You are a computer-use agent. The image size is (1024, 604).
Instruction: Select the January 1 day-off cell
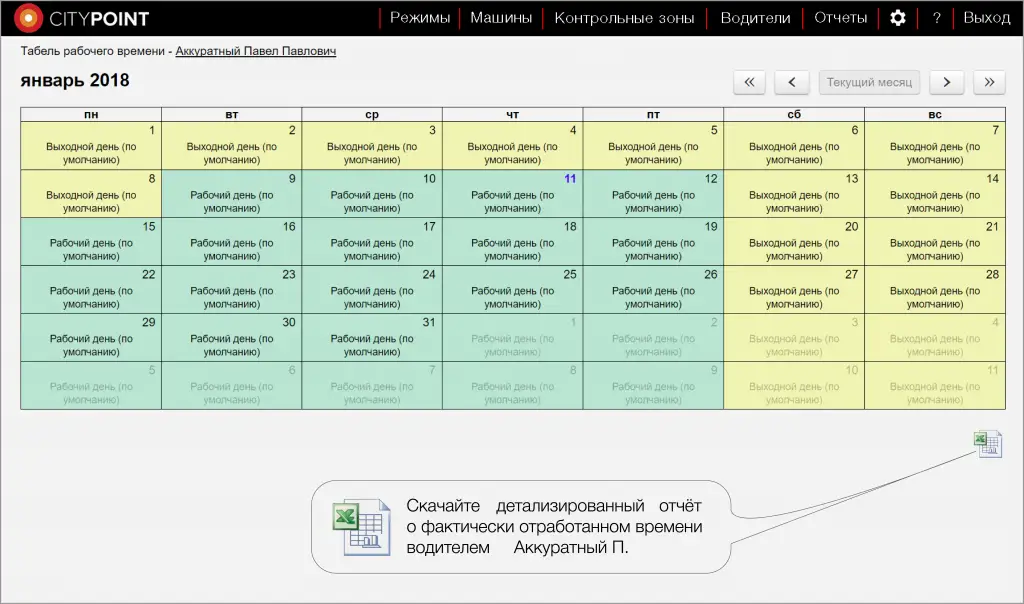pos(91,146)
